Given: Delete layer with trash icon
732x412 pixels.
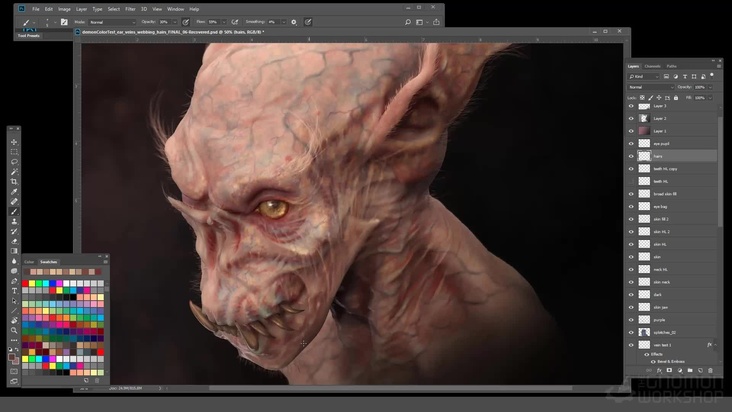Looking at the screenshot, I should (711, 370).
